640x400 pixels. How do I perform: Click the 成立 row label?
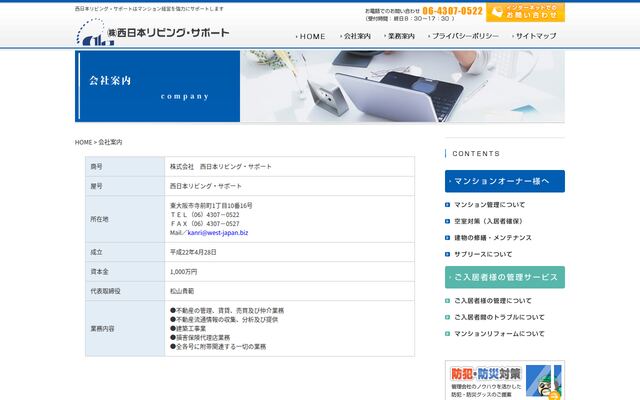125,252
